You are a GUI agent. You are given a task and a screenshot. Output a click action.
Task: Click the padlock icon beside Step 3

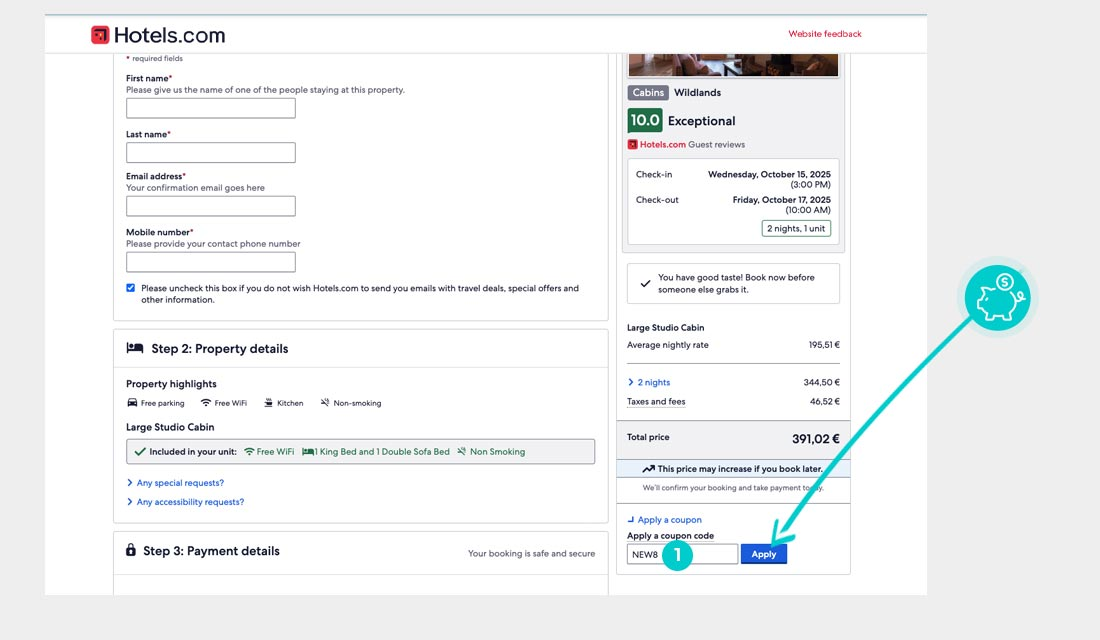pos(131,551)
